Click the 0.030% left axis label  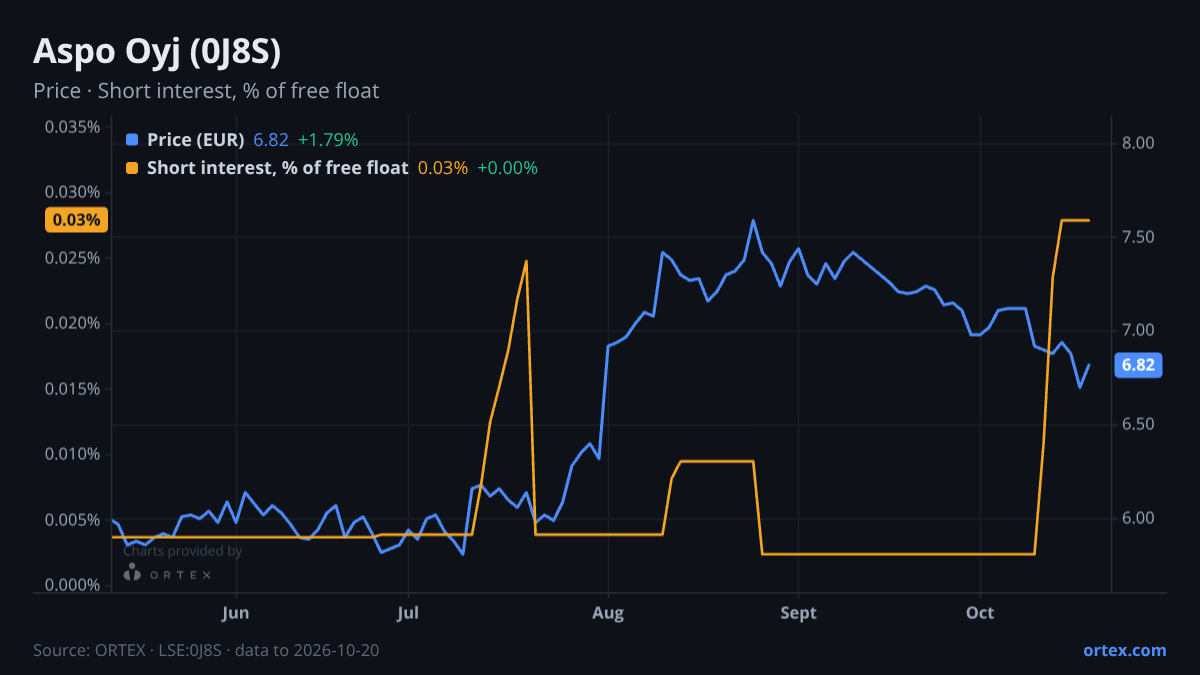coord(72,192)
